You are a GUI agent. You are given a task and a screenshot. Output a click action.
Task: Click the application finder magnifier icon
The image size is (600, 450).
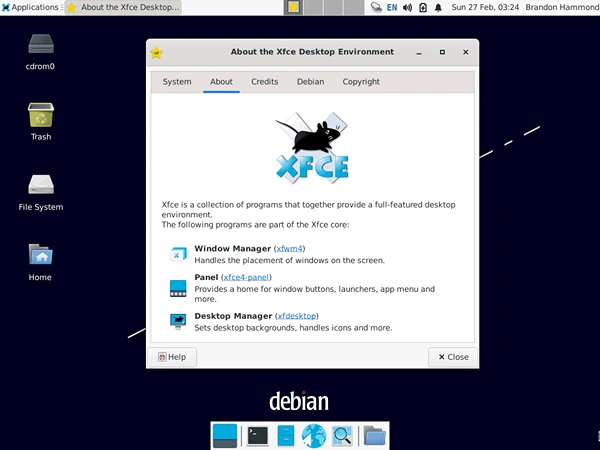(342, 435)
